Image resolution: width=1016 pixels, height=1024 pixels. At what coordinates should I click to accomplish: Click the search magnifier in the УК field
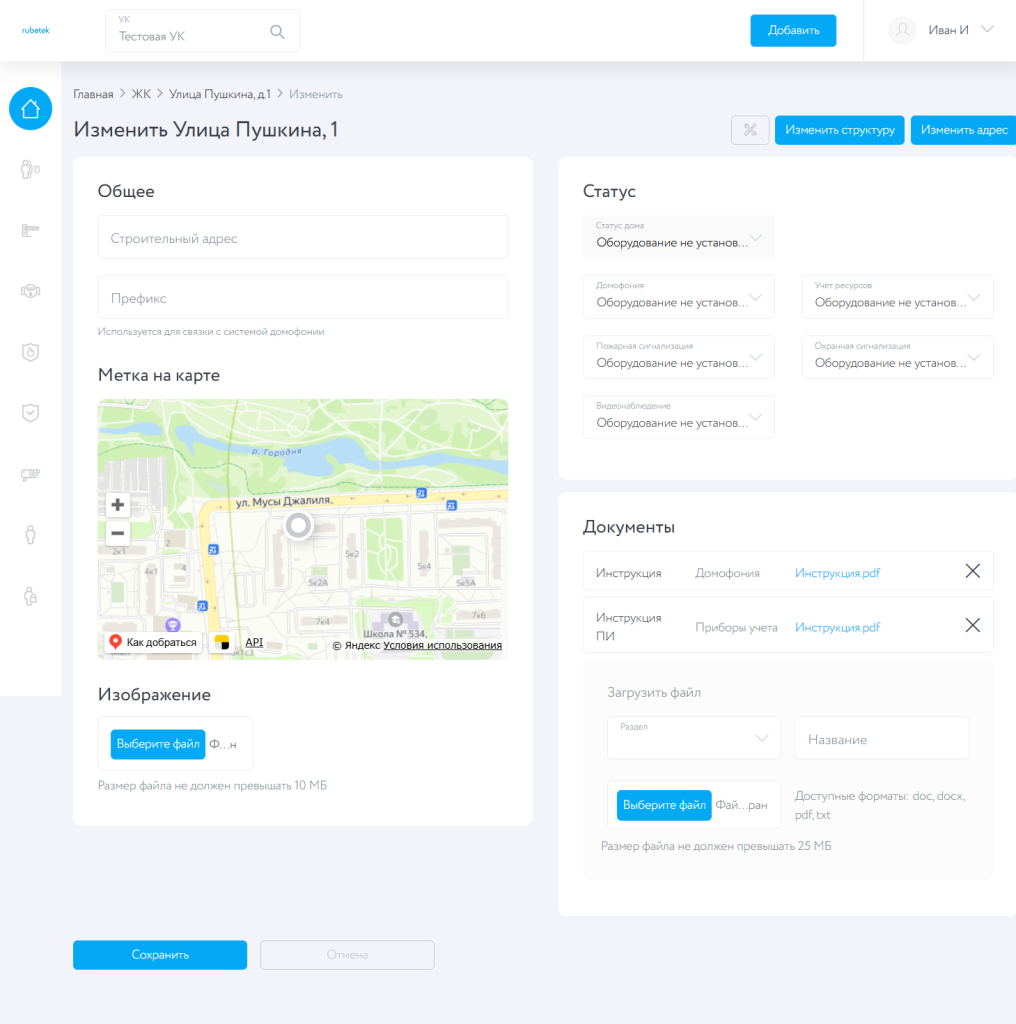coord(277,31)
